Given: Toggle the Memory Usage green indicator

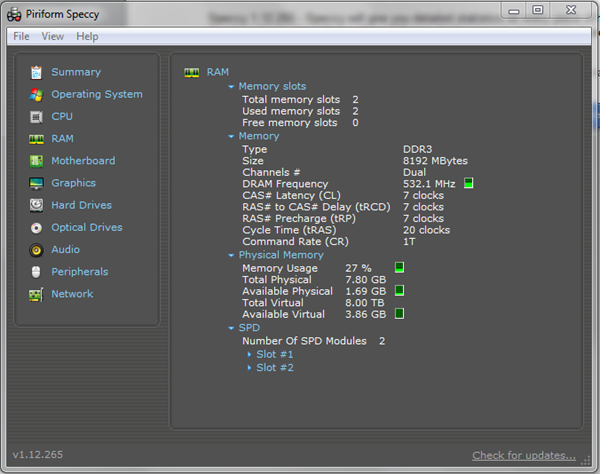Looking at the screenshot, I should pos(399,268).
